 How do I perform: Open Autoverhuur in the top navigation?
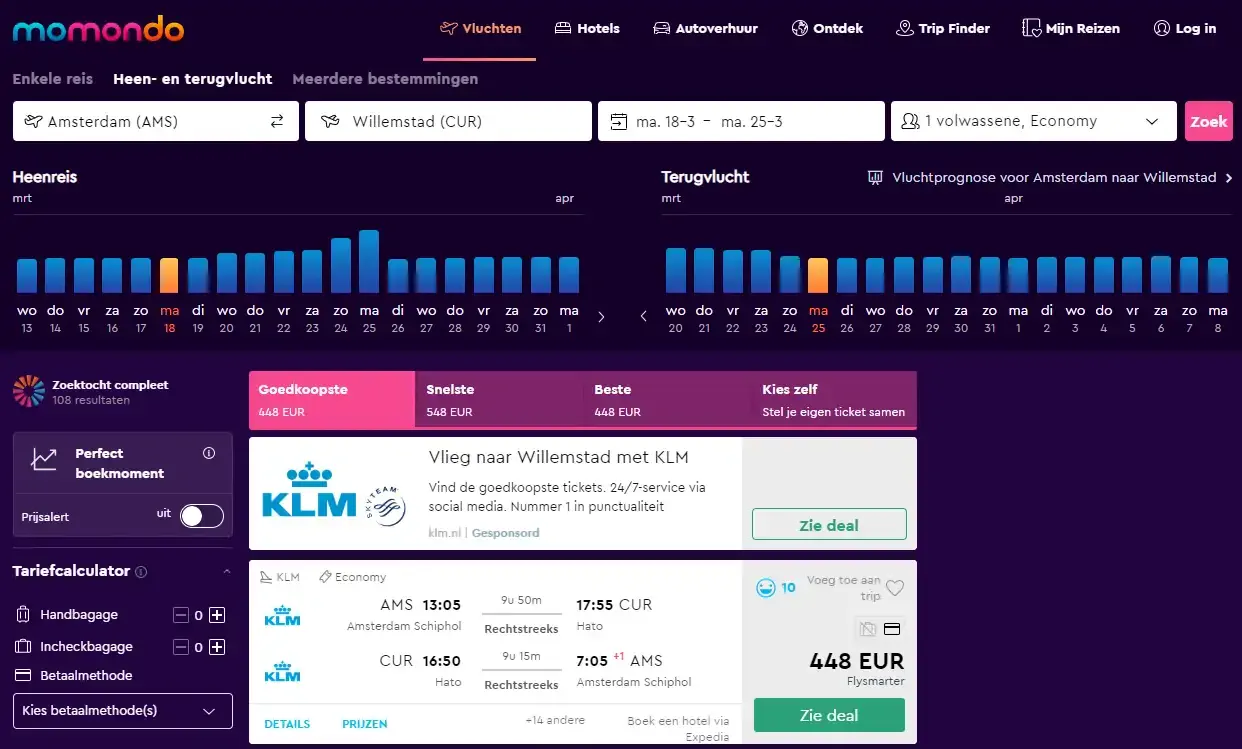click(705, 28)
